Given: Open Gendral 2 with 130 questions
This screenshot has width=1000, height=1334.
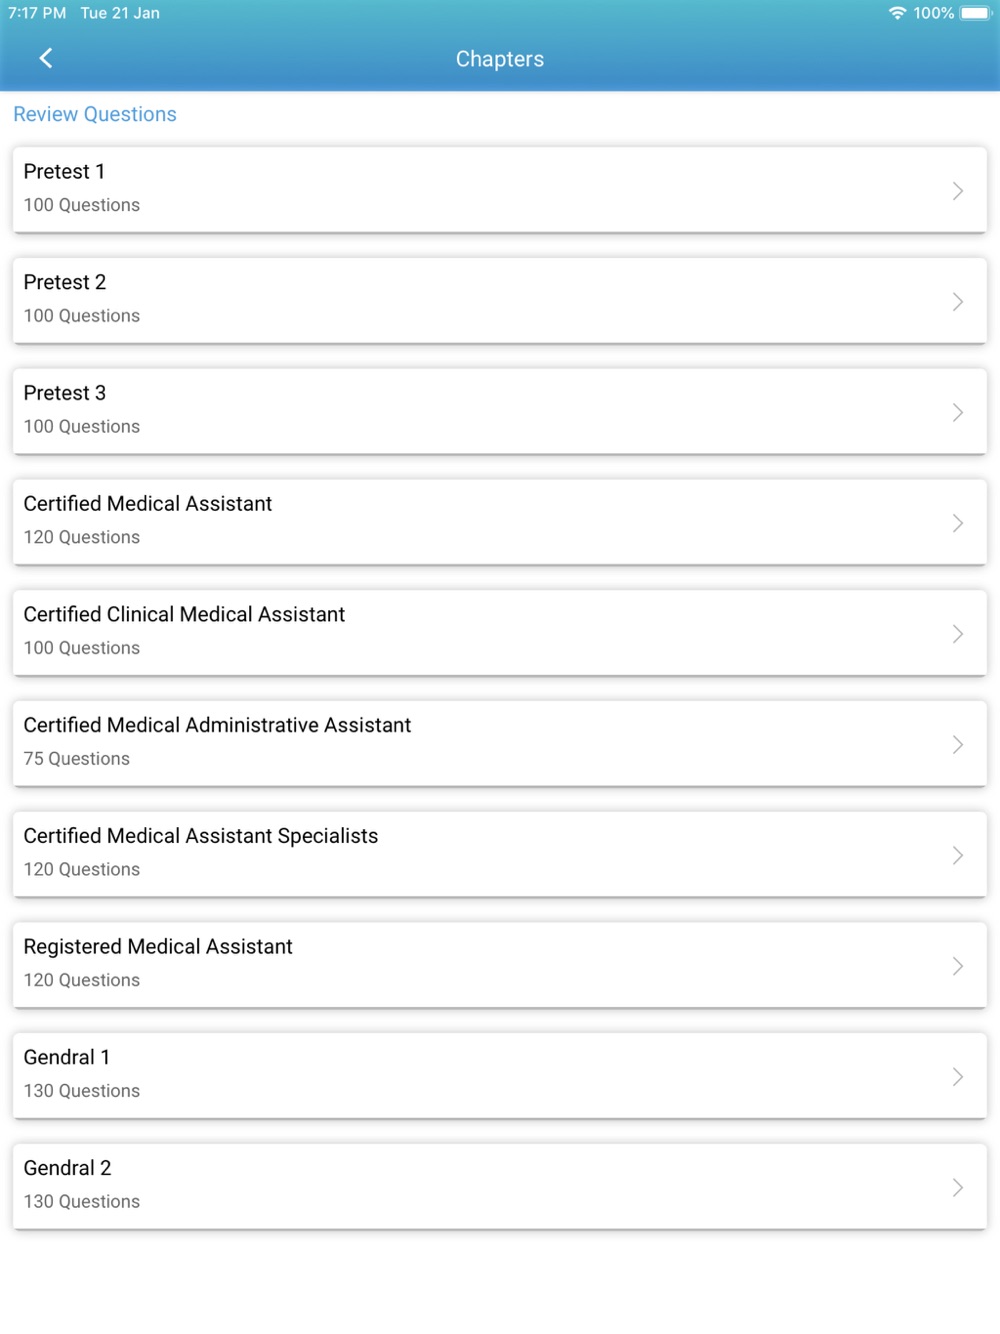Looking at the screenshot, I should [500, 1187].
